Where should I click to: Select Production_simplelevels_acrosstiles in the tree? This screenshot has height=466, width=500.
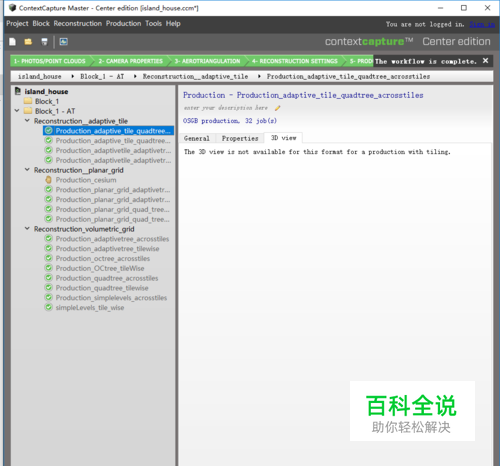point(111,298)
